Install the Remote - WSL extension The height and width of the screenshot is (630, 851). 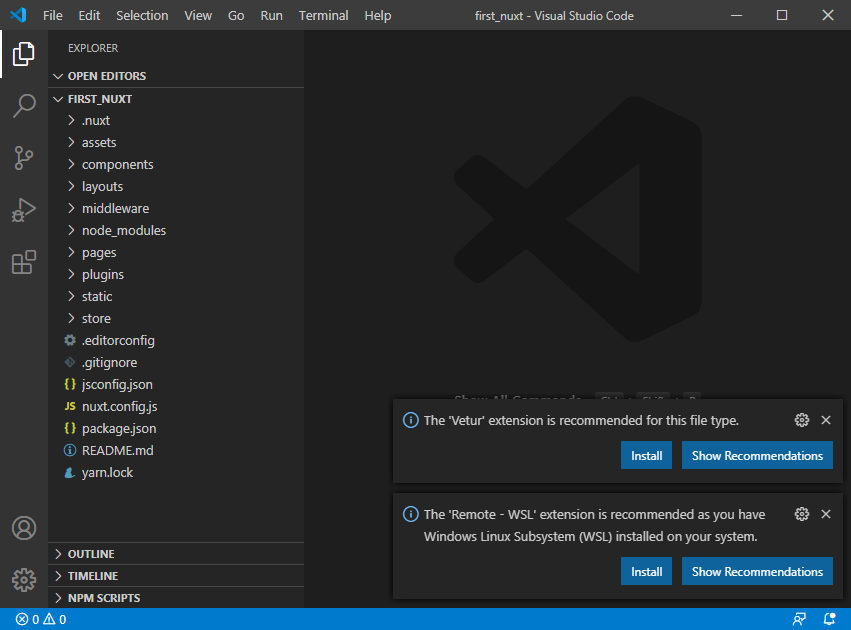click(x=646, y=571)
